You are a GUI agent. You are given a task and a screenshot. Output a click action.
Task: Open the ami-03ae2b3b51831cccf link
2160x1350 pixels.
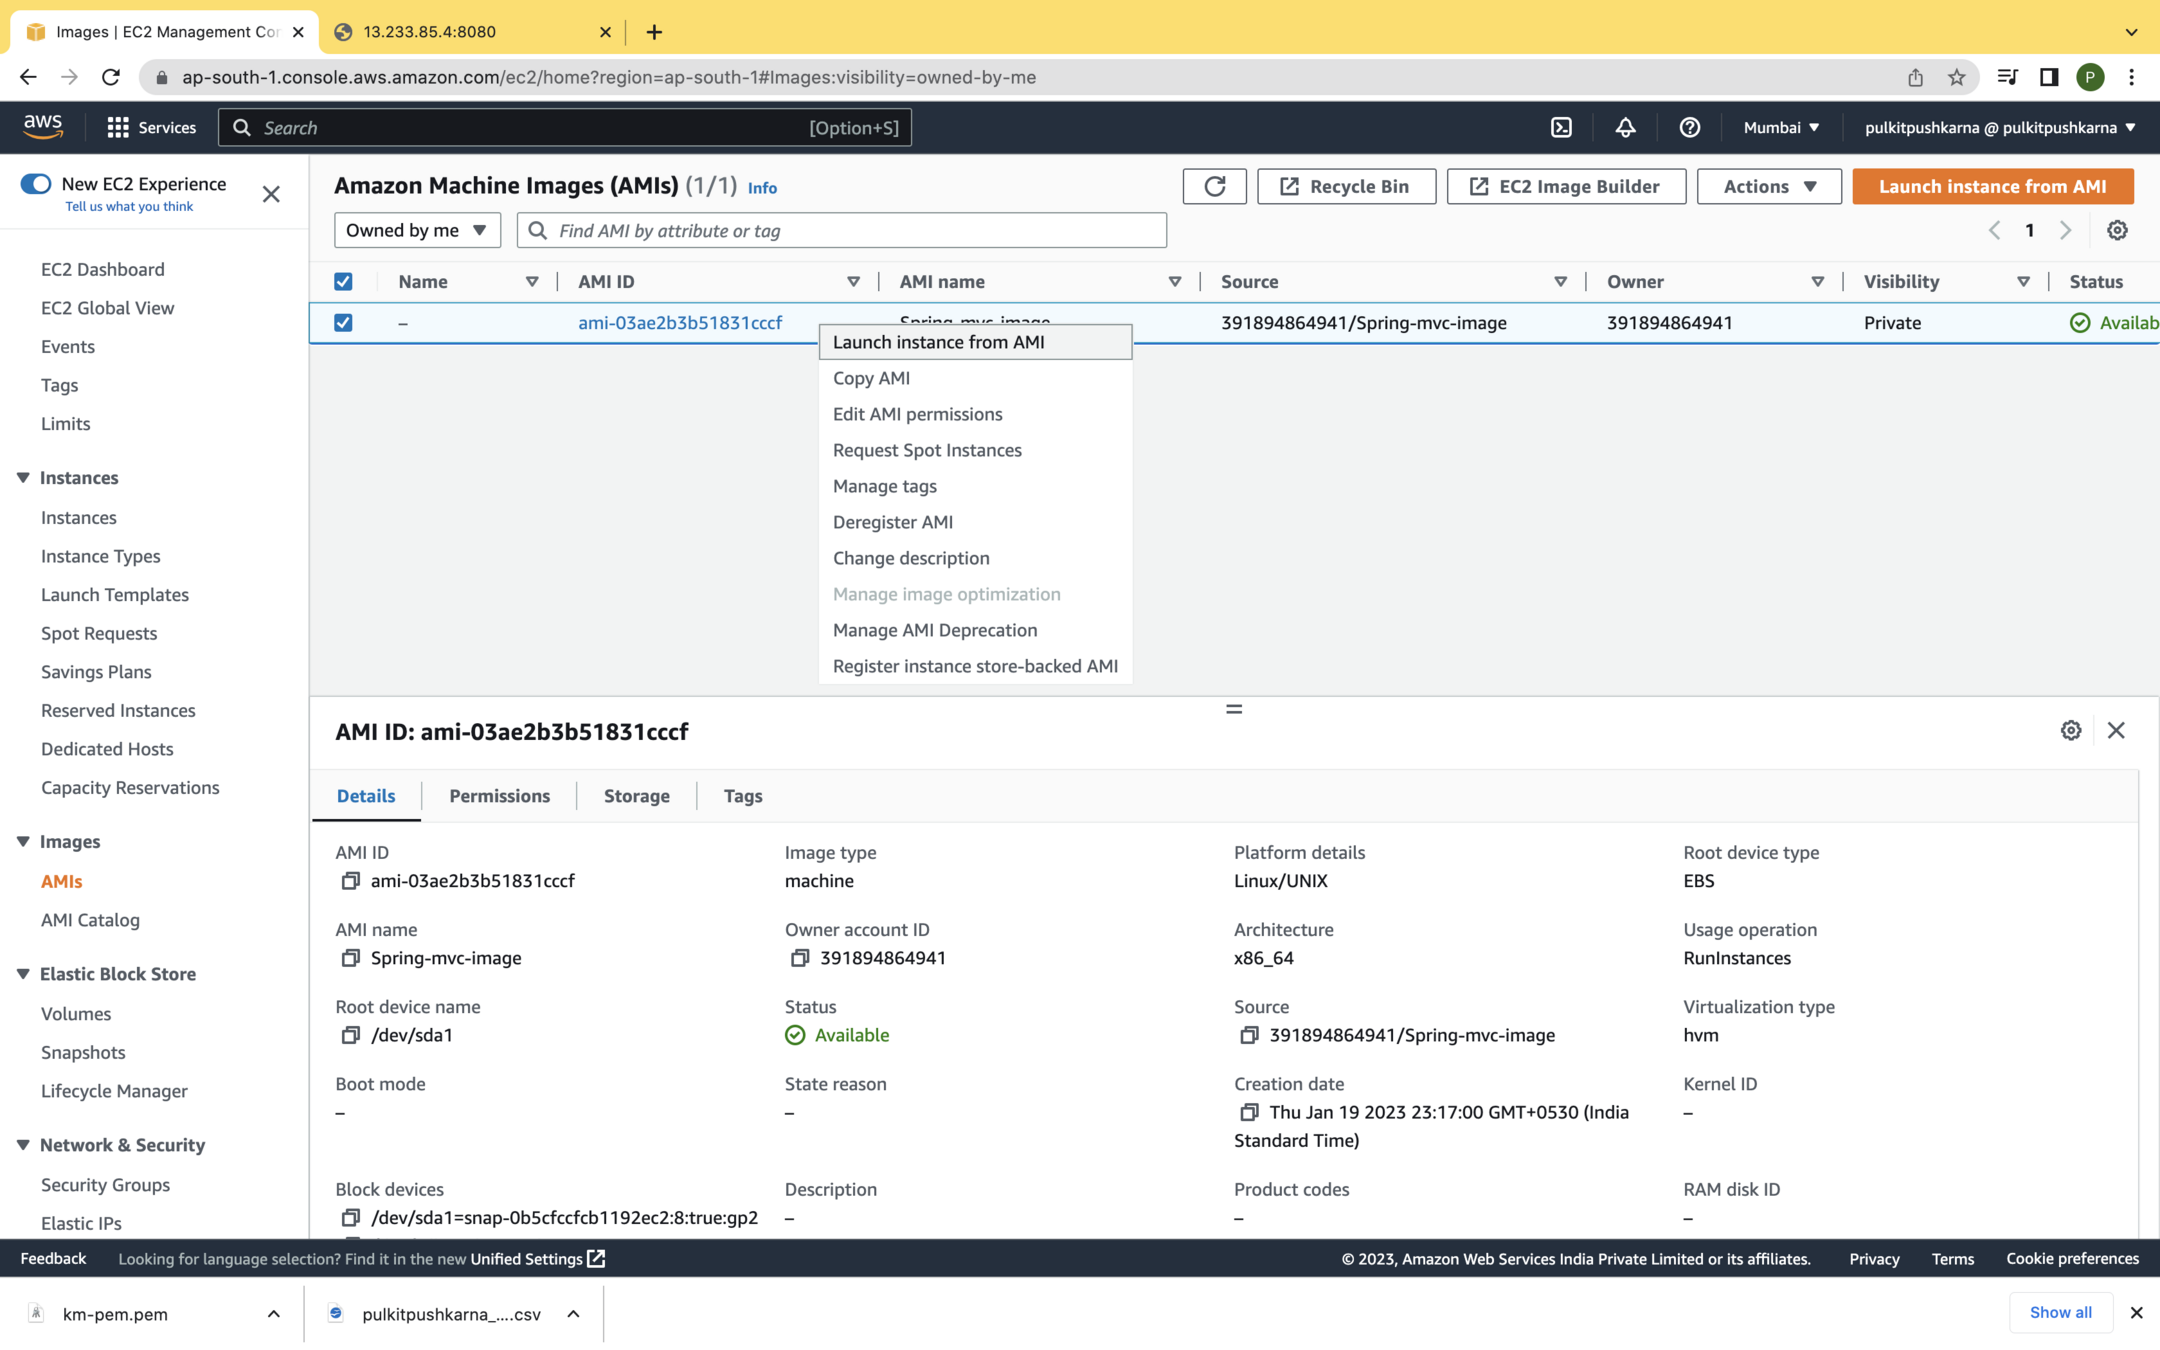pos(680,323)
